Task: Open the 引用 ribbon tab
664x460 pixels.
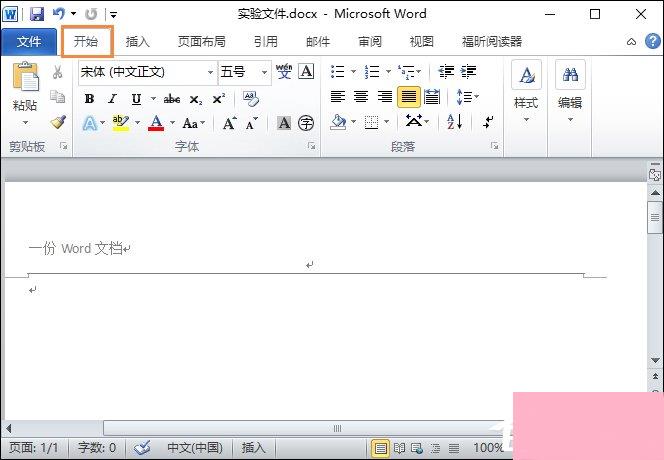Action: (266, 42)
